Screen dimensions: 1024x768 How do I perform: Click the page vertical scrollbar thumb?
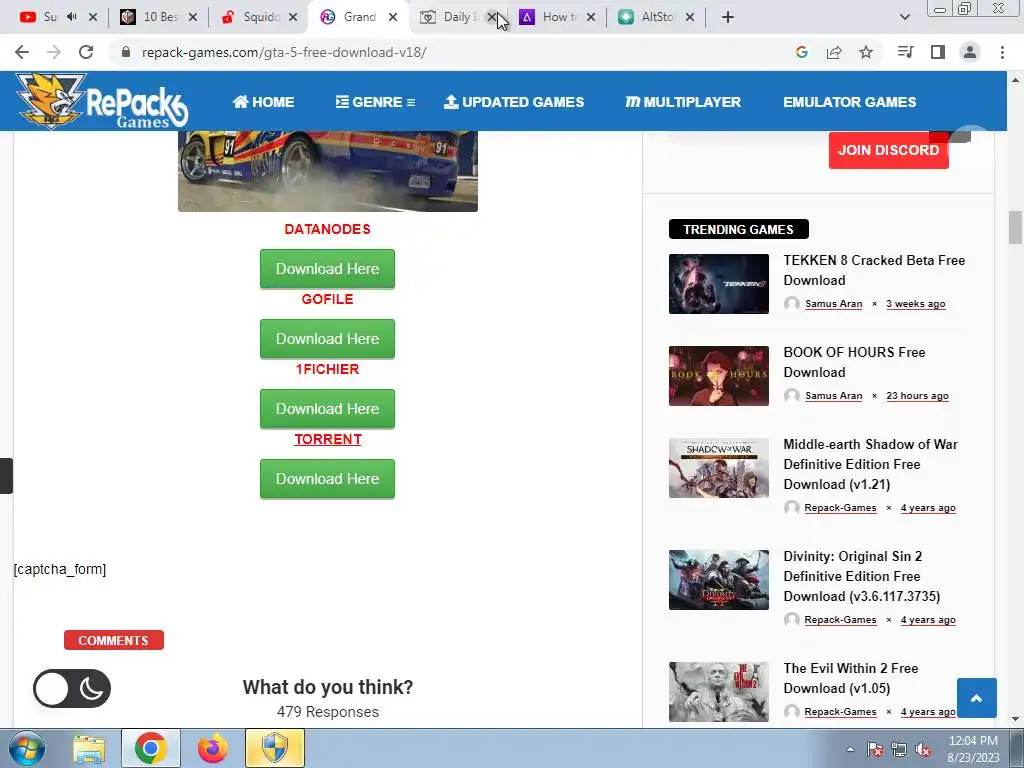pos(1015,227)
